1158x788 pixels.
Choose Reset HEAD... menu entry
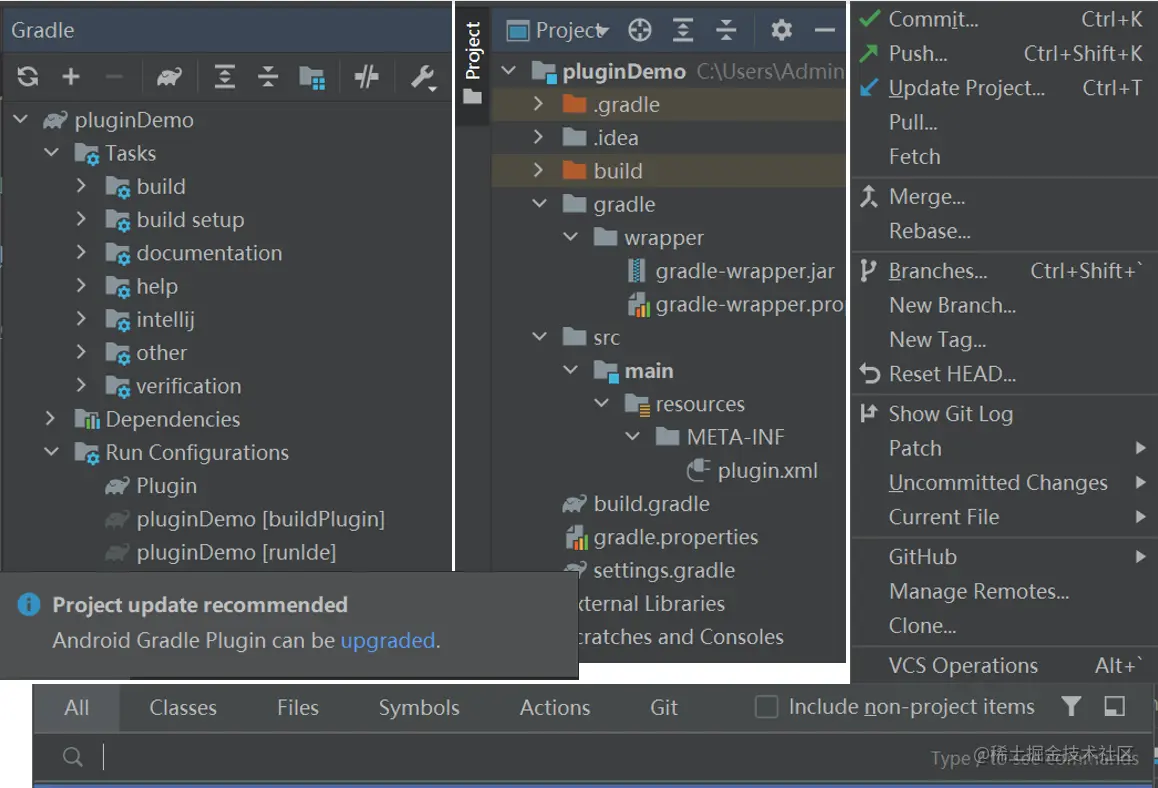pos(1003,374)
